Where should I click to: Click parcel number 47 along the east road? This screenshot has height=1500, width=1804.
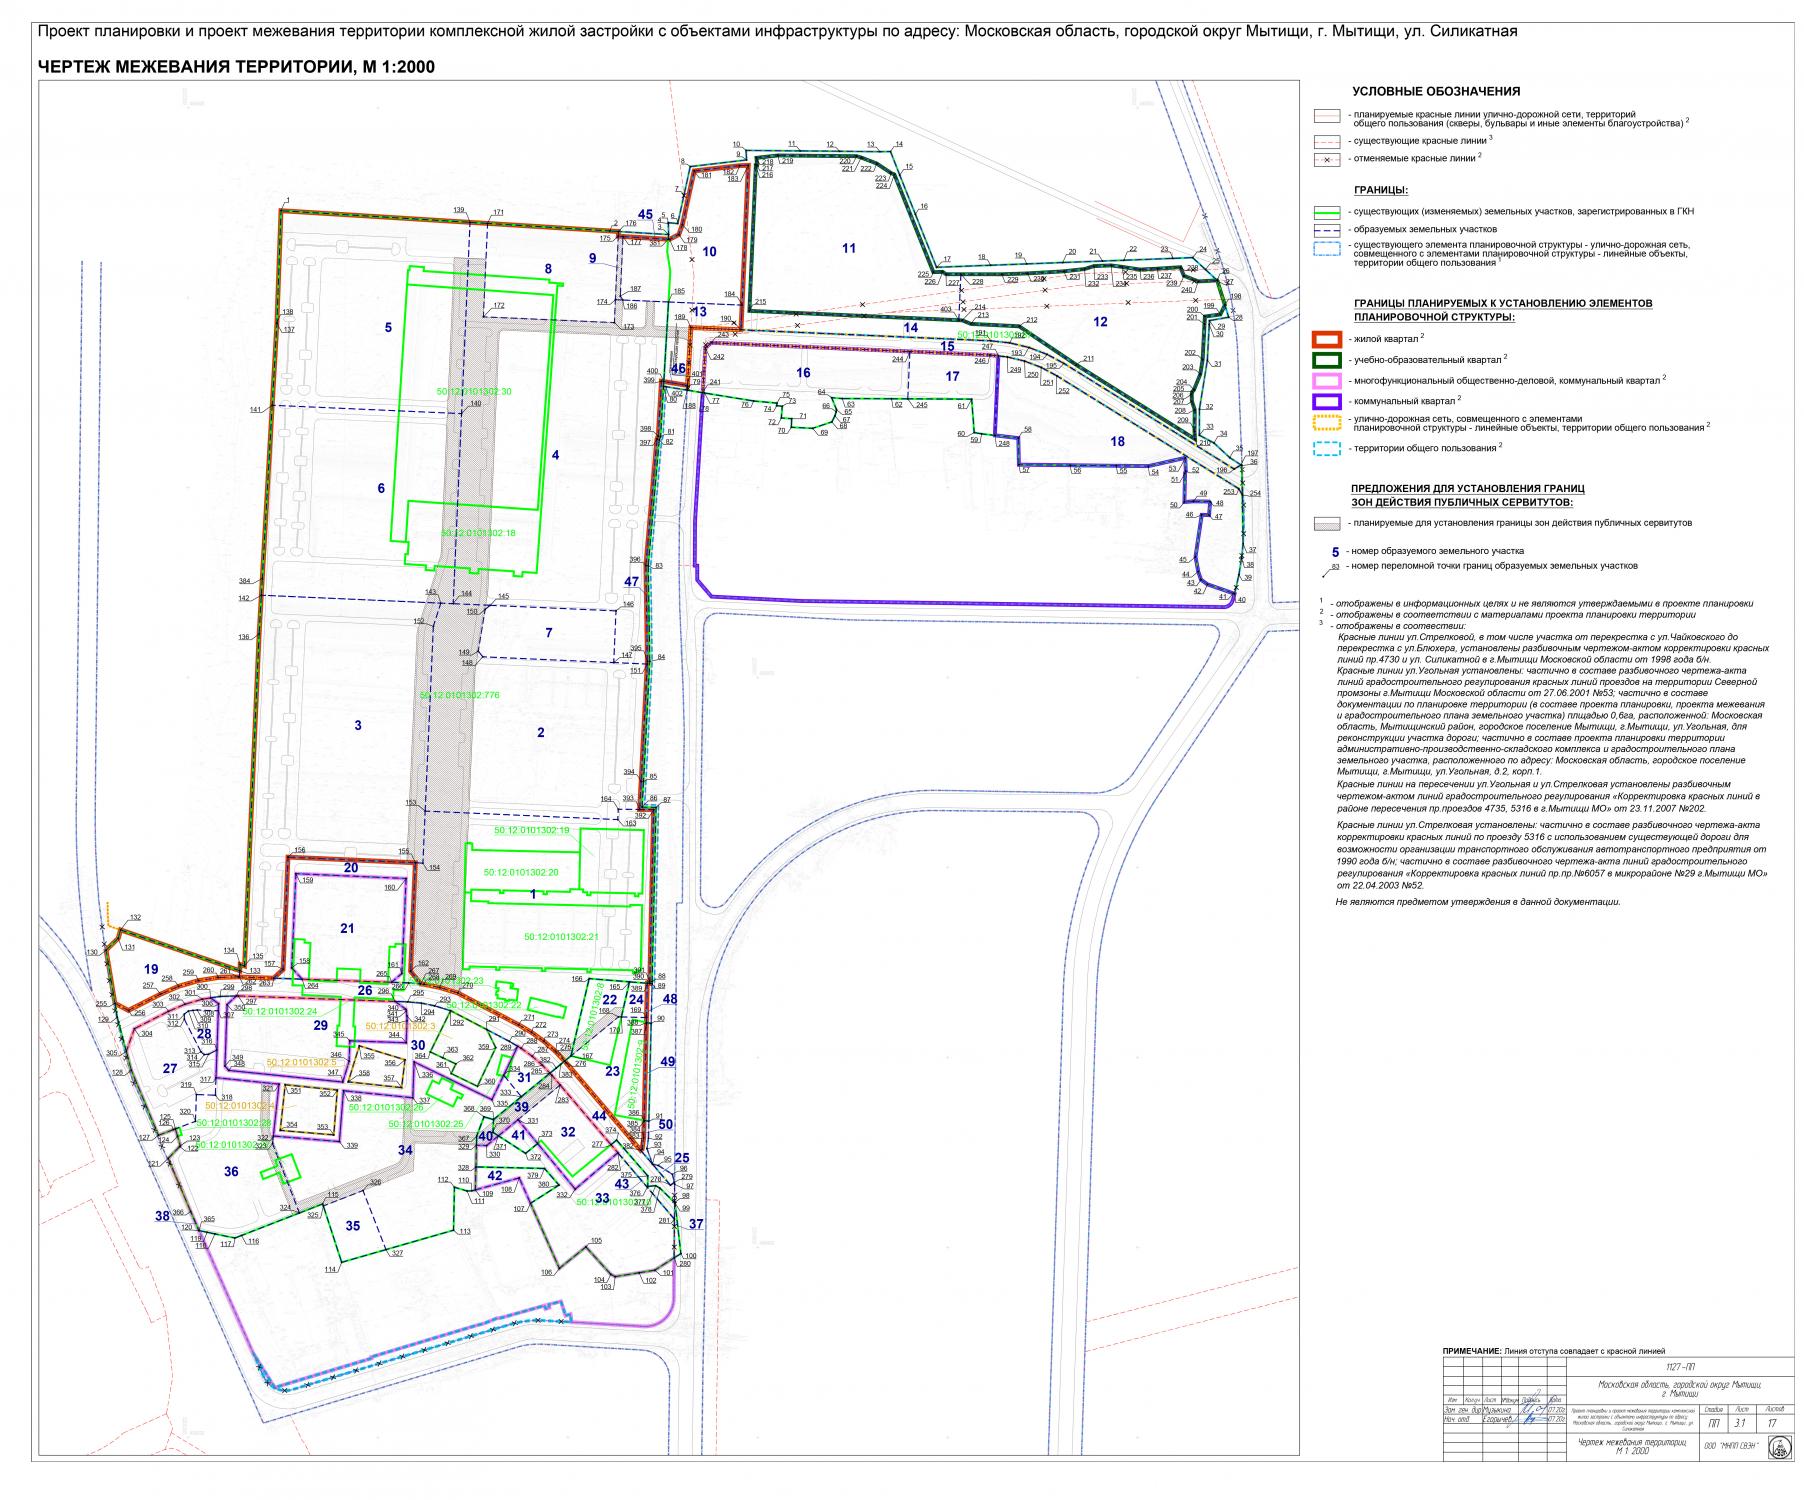[631, 582]
